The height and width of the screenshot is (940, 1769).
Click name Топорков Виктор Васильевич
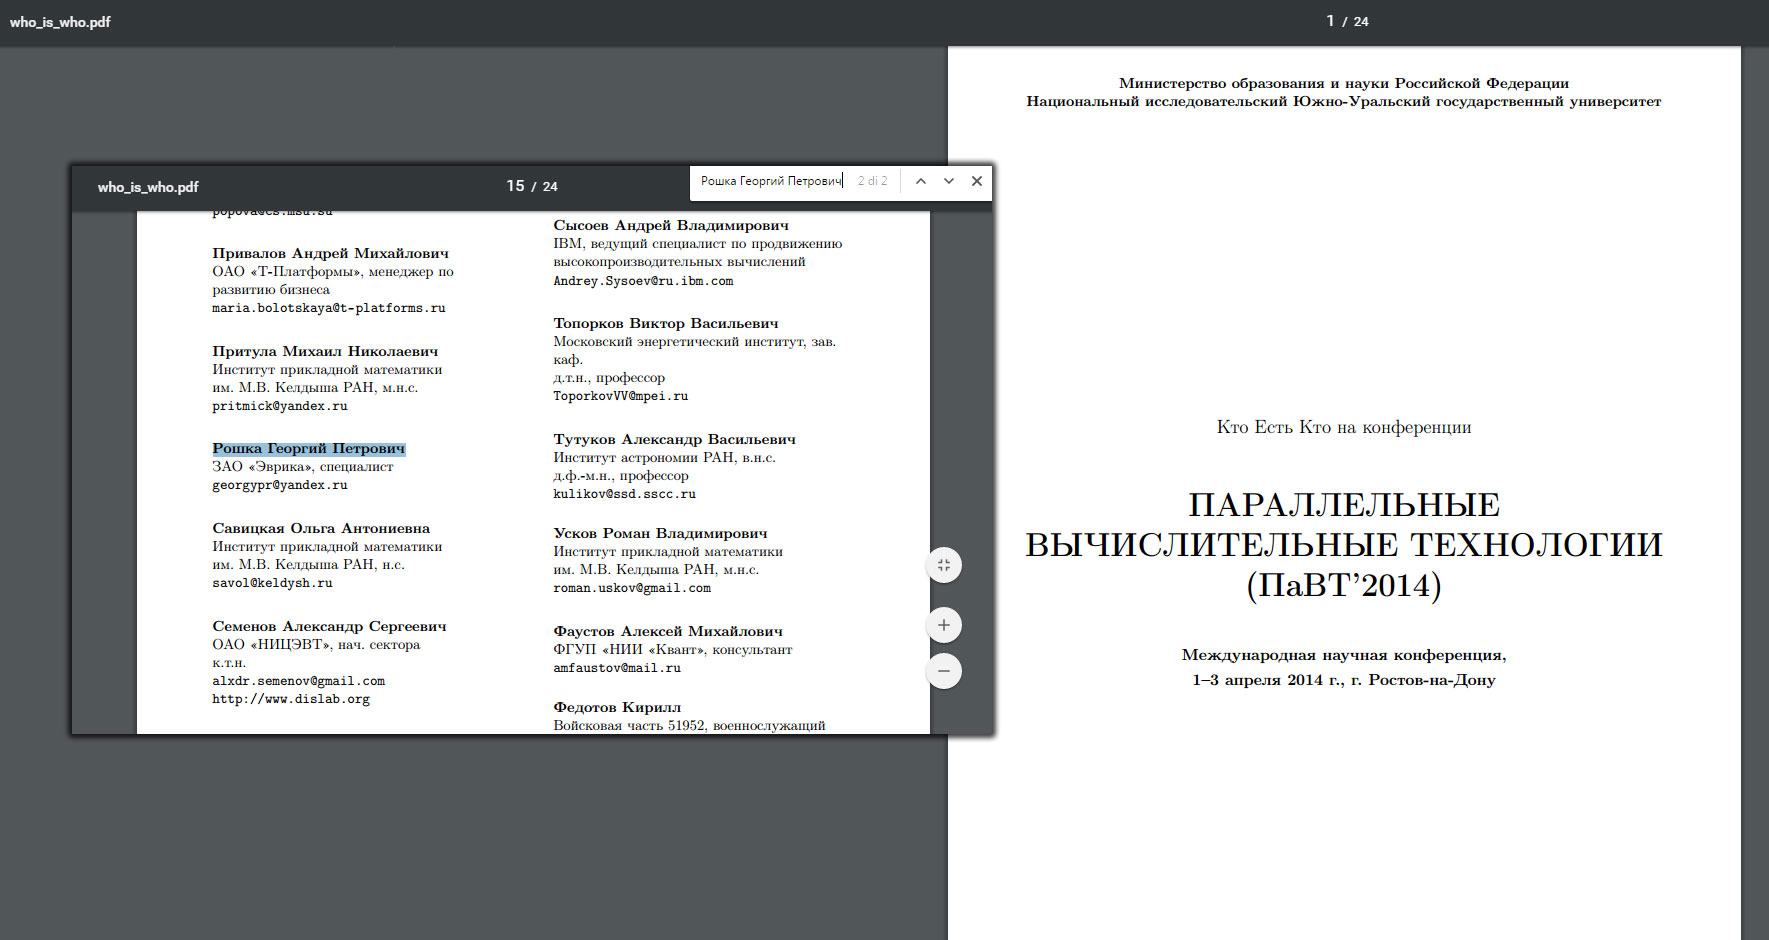pyautogui.click(x=666, y=323)
